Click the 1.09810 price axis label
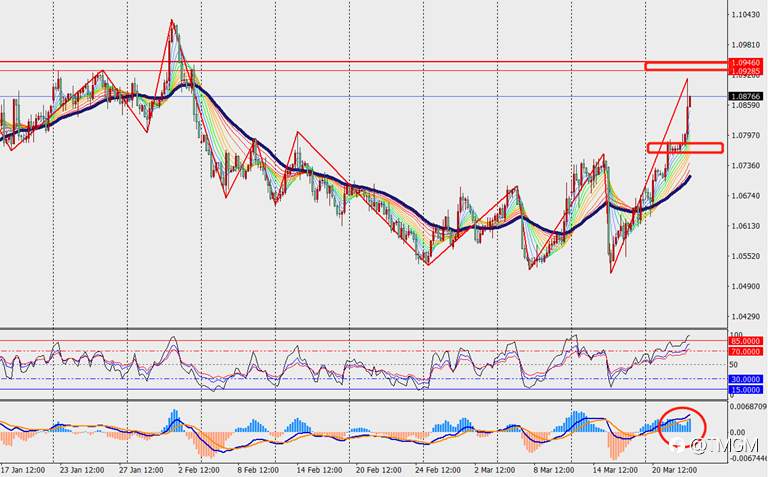 pos(746,45)
